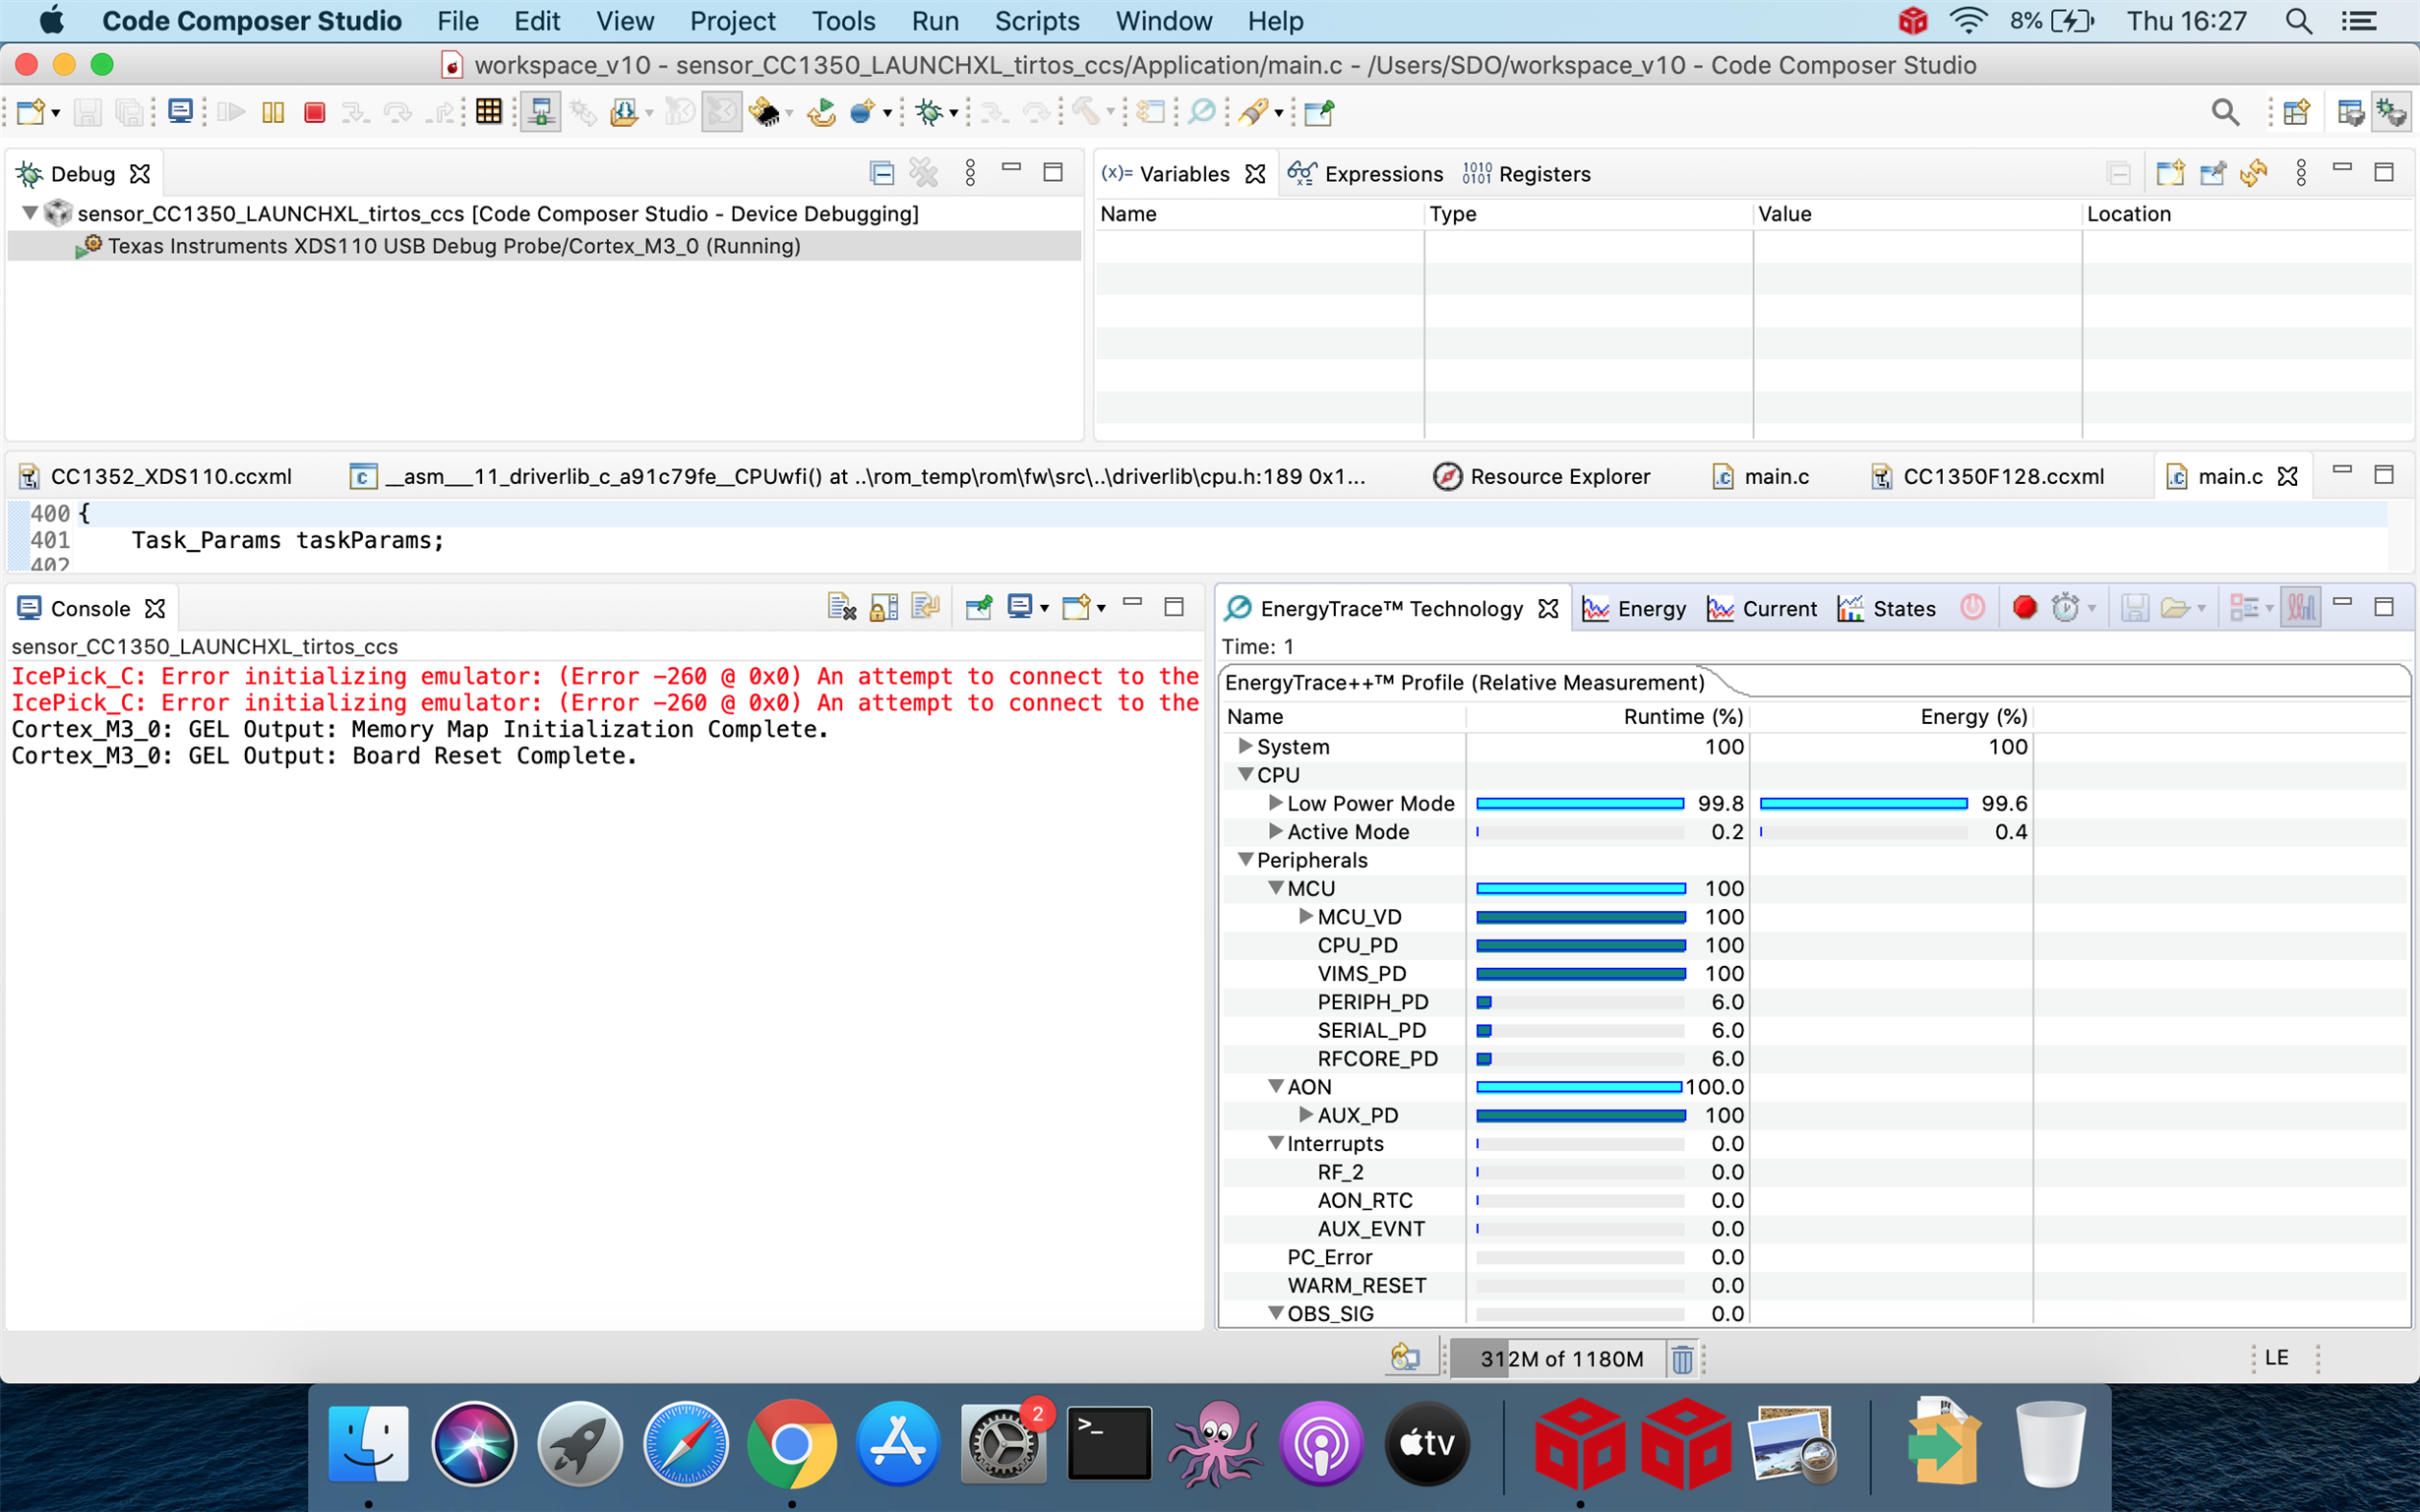The image size is (2420, 1512).
Task: Click the open console monitor toolbar icon
Action: (x=180, y=112)
